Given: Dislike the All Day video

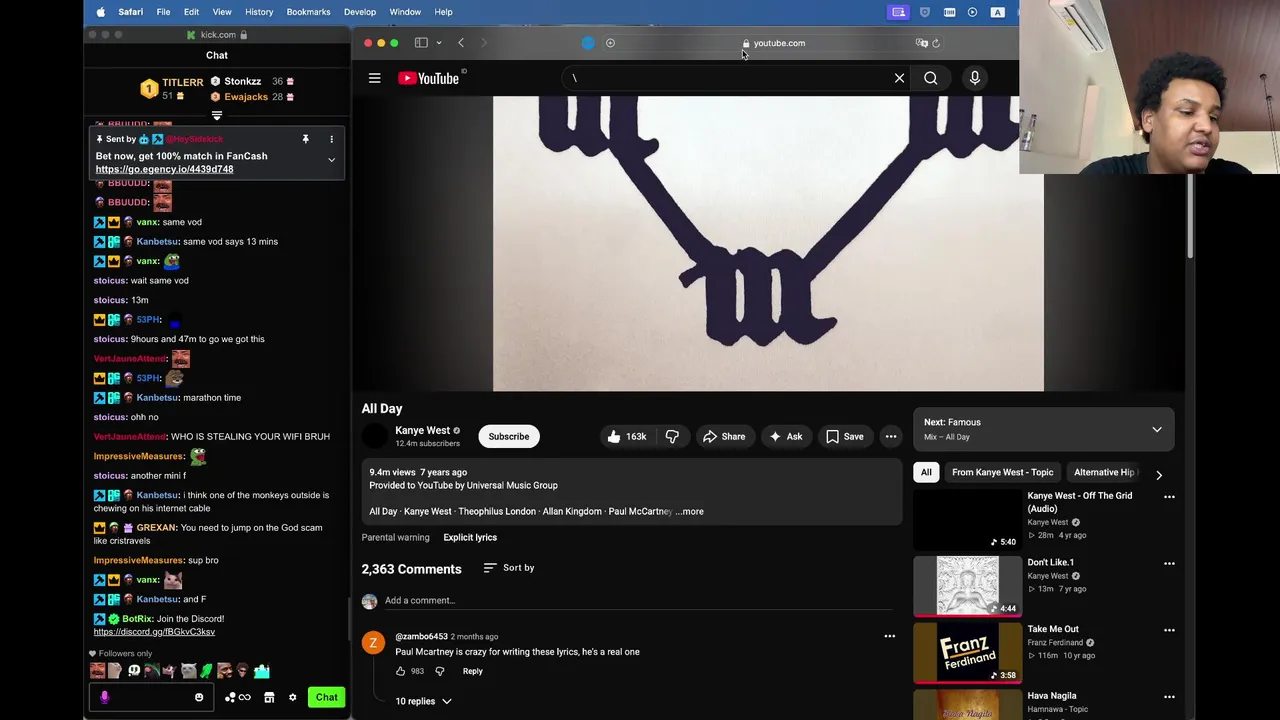Looking at the screenshot, I should [672, 436].
